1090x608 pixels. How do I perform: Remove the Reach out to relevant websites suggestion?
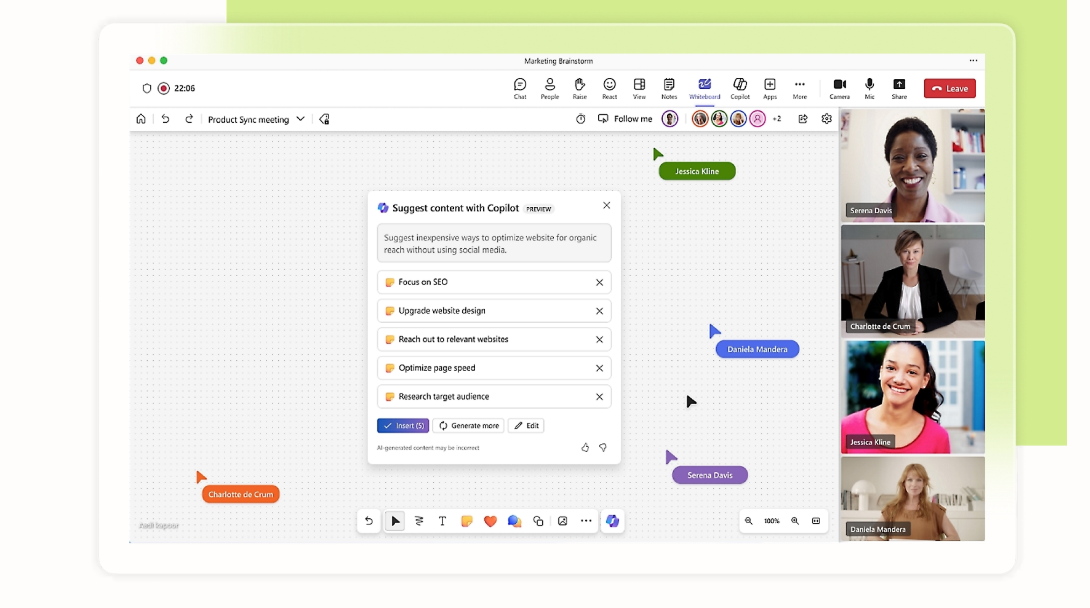pos(599,339)
